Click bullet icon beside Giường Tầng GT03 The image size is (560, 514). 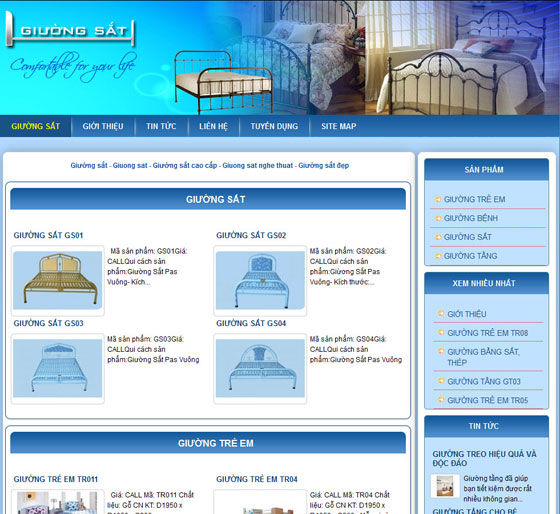(x=441, y=381)
